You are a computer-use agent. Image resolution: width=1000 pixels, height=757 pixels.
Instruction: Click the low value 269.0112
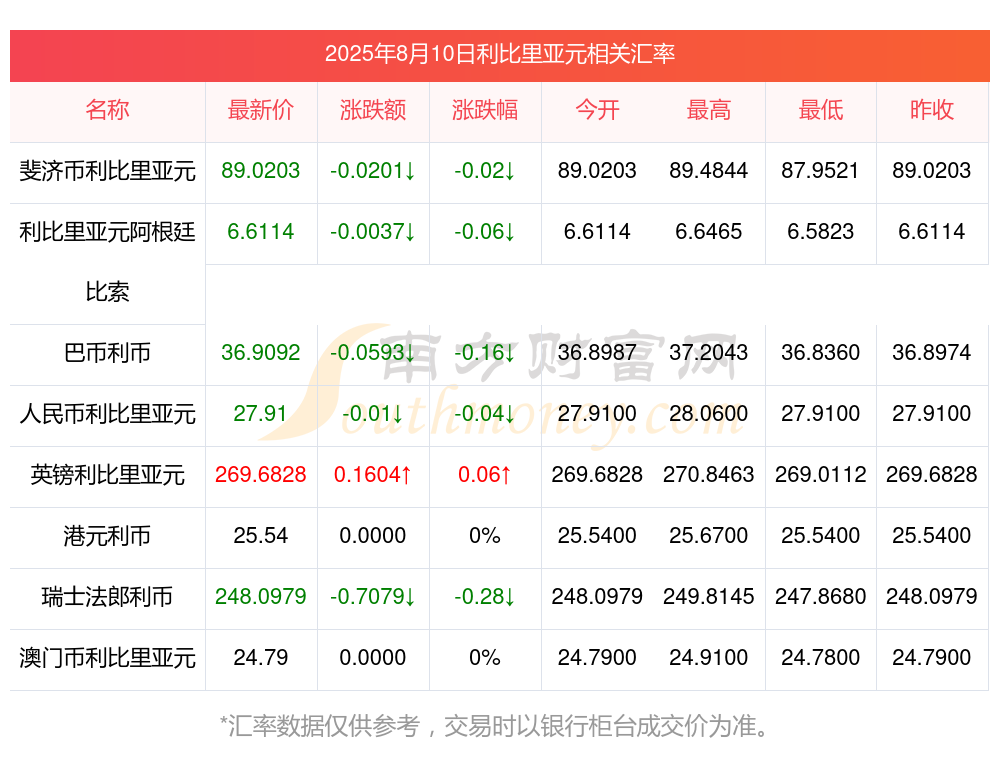pos(821,474)
